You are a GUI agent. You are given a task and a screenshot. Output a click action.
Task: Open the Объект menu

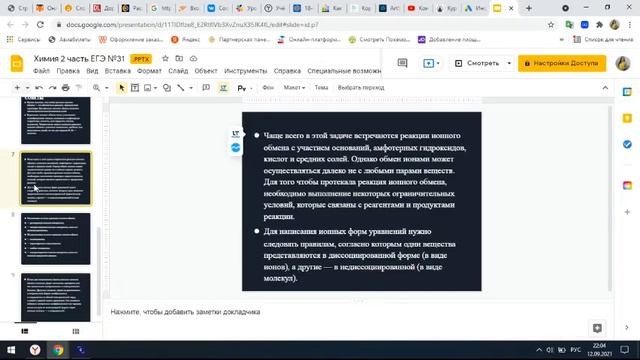coord(206,71)
